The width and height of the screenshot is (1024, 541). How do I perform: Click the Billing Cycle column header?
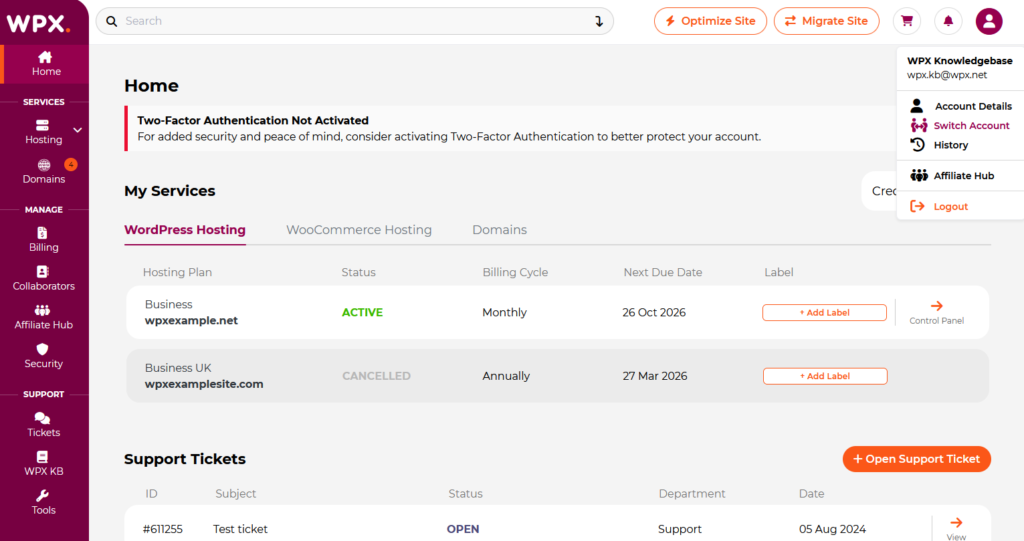pos(515,272)
